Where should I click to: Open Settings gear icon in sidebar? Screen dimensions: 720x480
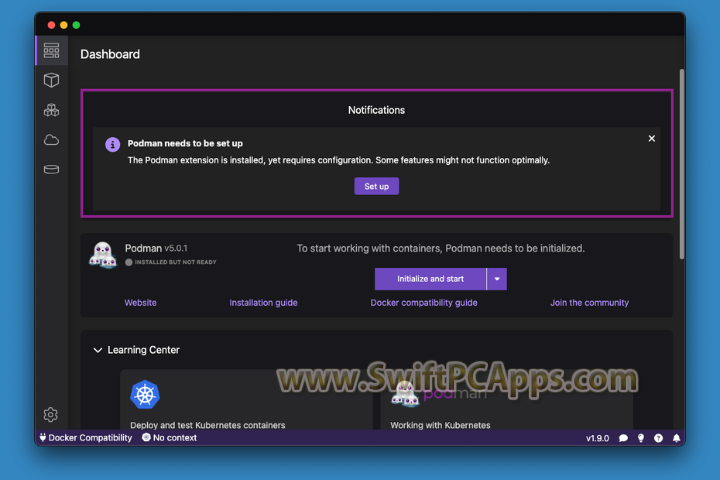(51, 415)
